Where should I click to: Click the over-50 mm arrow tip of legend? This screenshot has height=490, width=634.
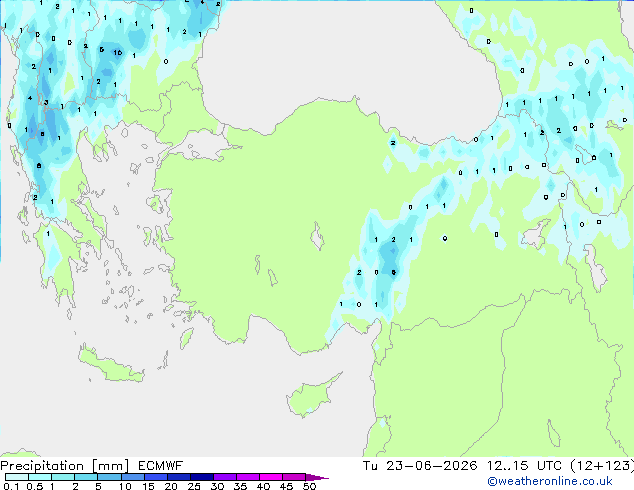click(x=316, y=477)
